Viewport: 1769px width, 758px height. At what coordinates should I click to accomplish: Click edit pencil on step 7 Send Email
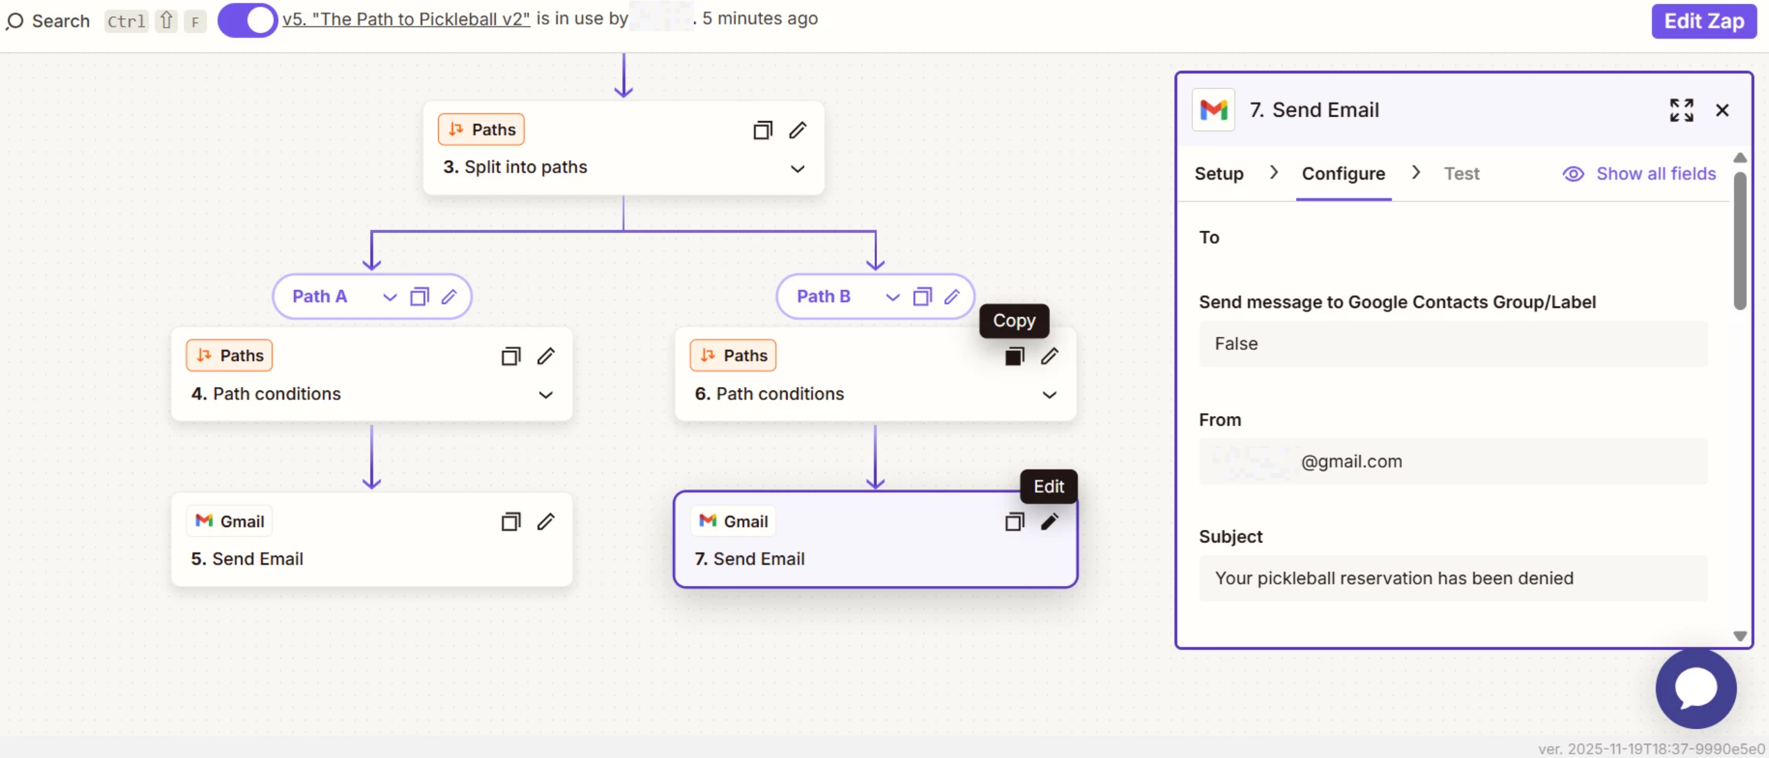pos(1049,521)
